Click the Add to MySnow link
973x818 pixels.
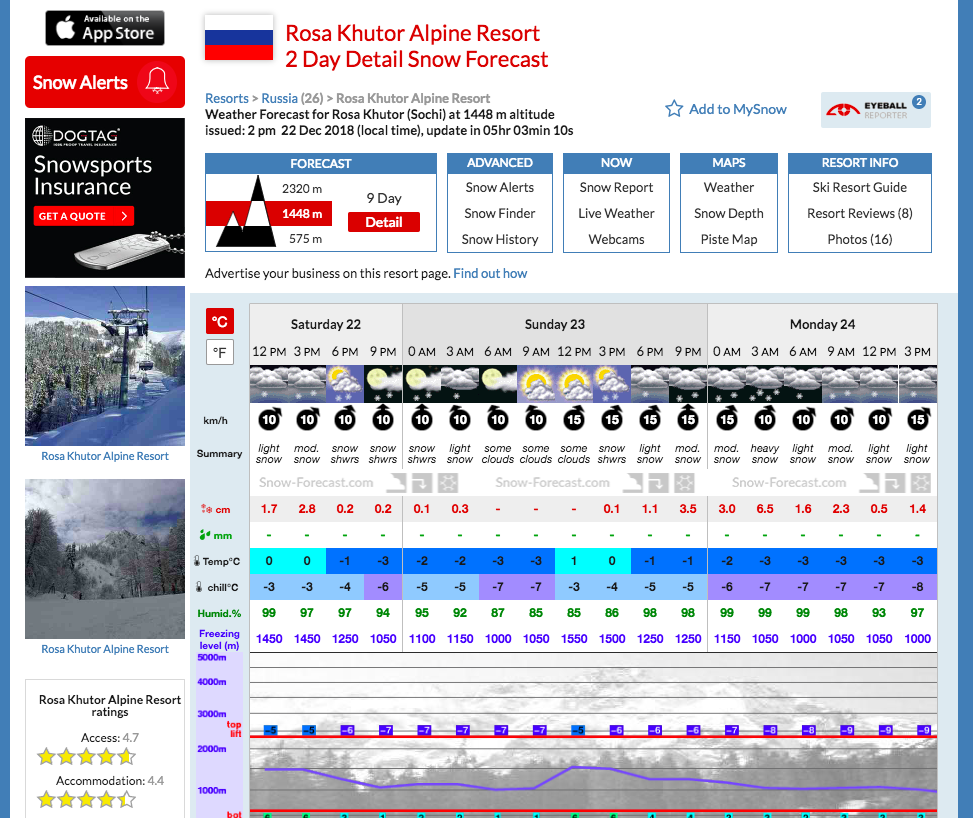(x=737, y=109)
